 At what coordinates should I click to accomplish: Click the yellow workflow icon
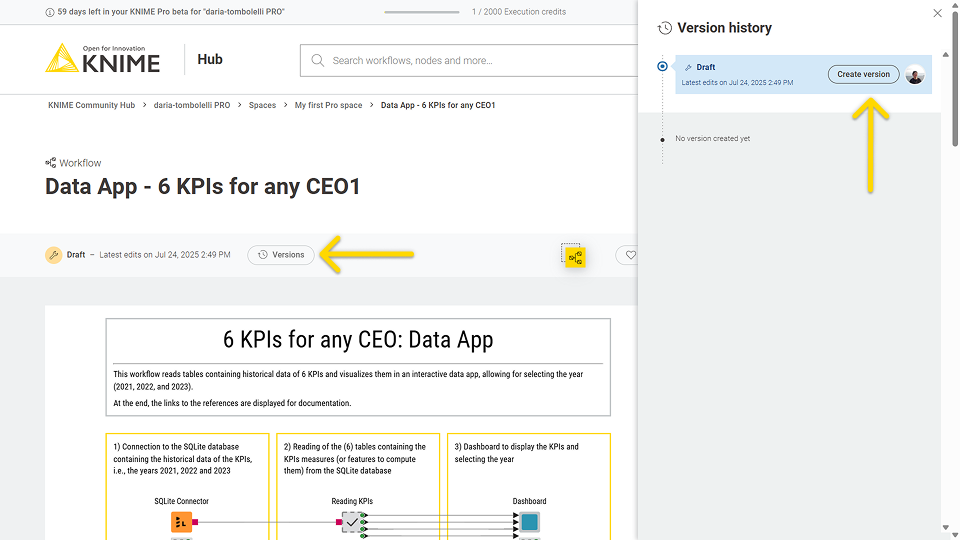pyautogui.click(x=575, y=257)
